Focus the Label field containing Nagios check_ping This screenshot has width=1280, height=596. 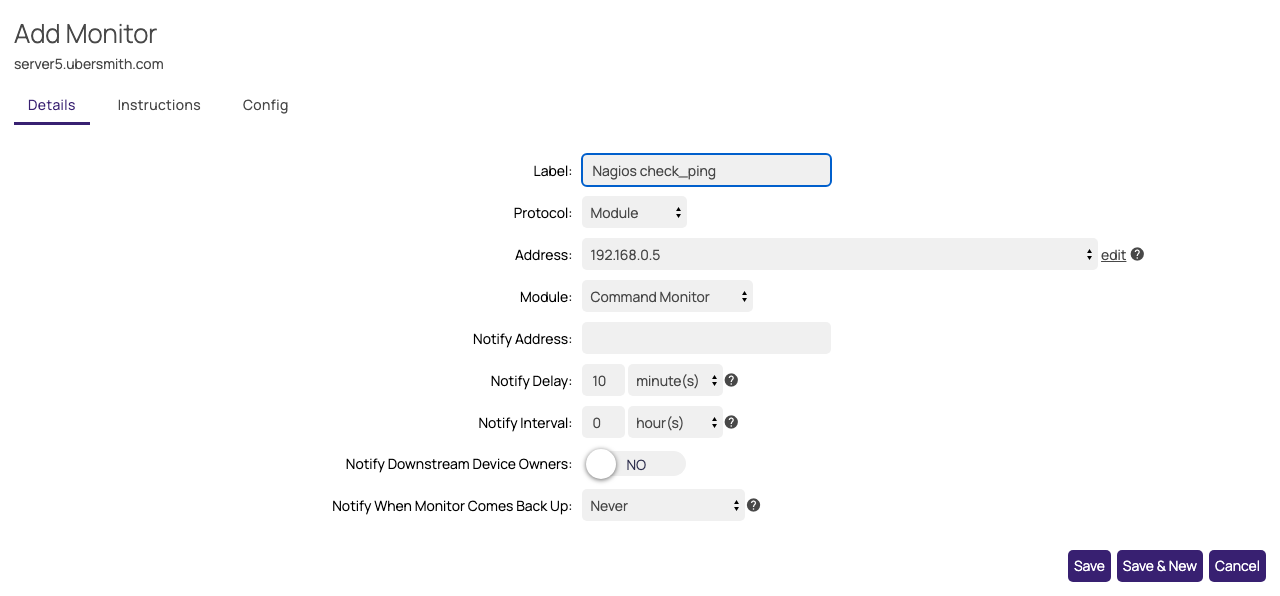coord(706,170)
